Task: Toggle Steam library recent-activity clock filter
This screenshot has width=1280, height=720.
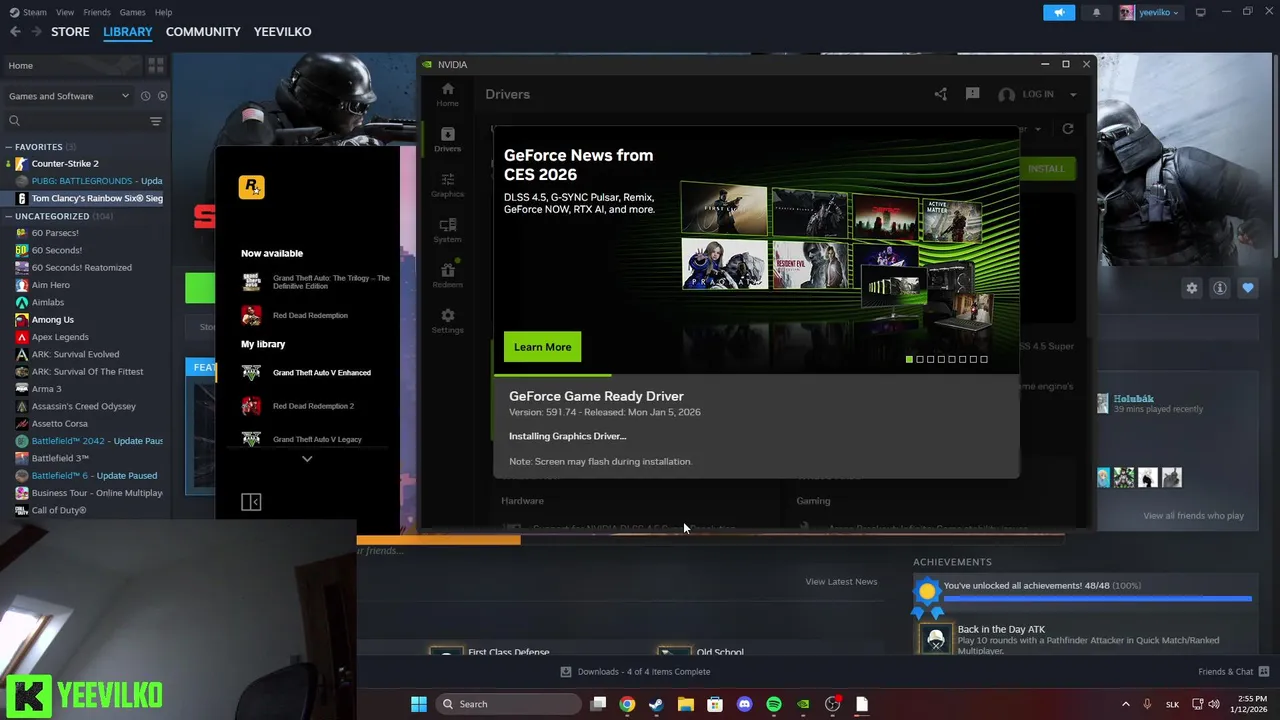Action: point(145,96)
